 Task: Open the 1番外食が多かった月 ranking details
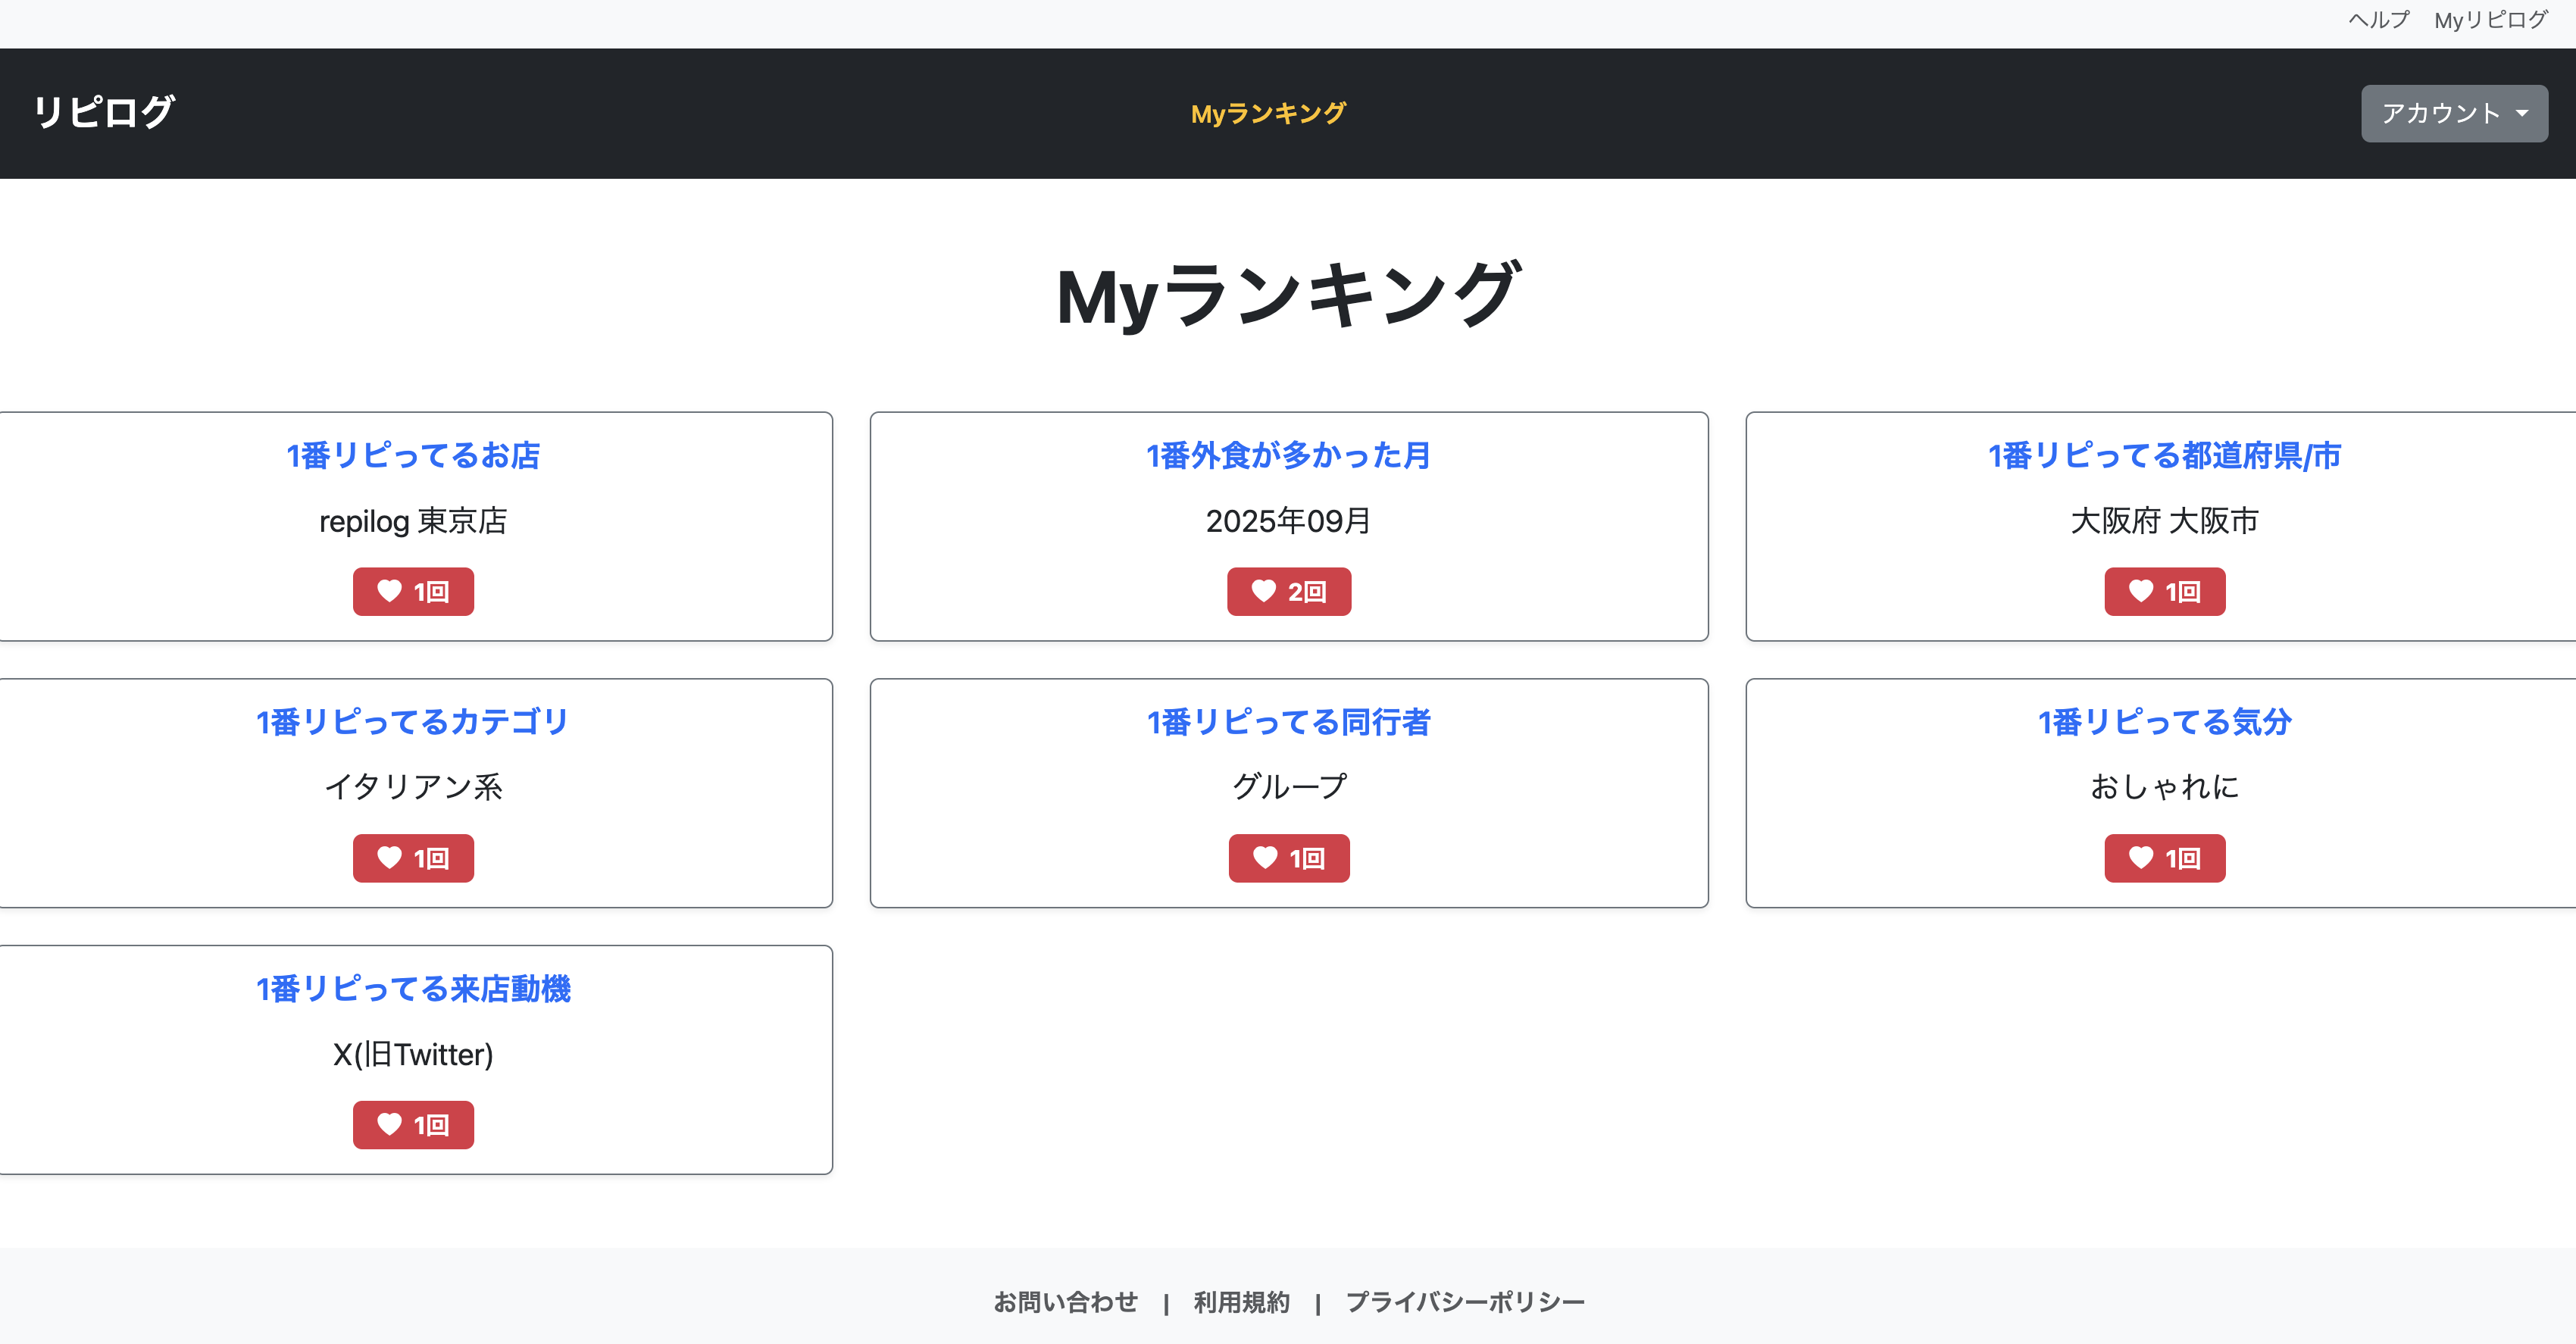pos(1287,454)
